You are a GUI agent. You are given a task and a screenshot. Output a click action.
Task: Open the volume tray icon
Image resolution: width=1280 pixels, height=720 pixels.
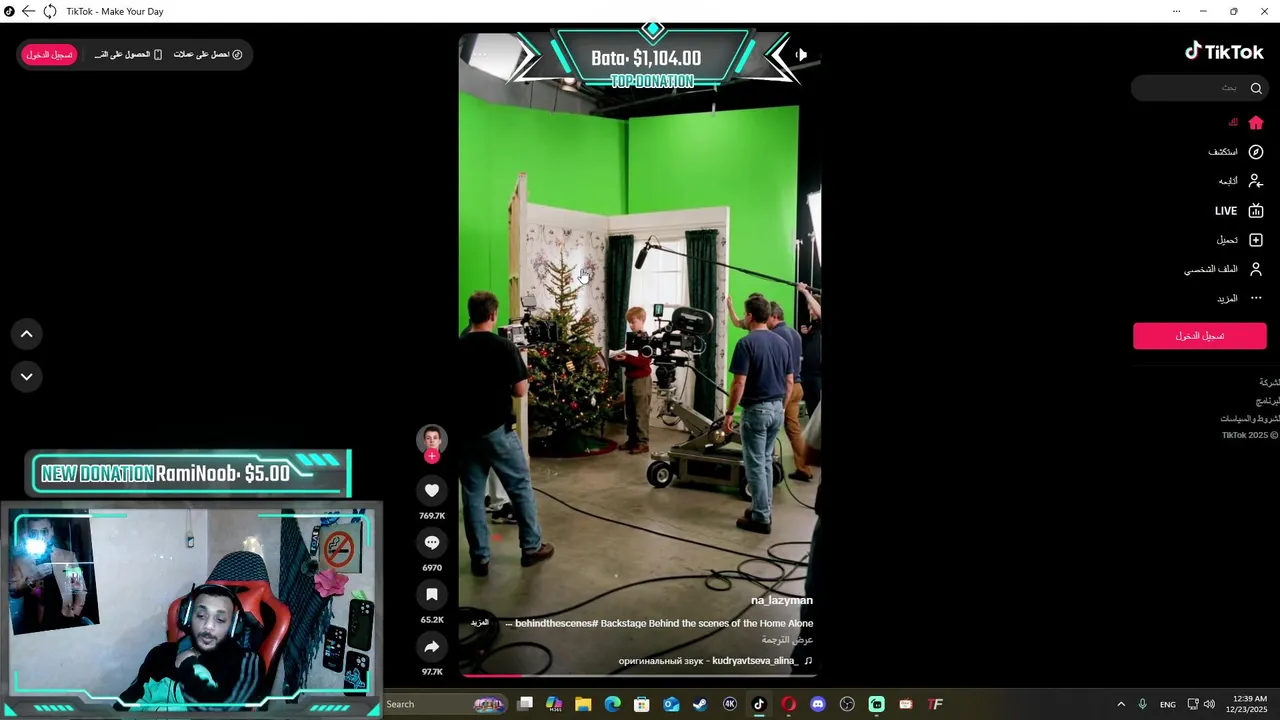[1209, 704]
